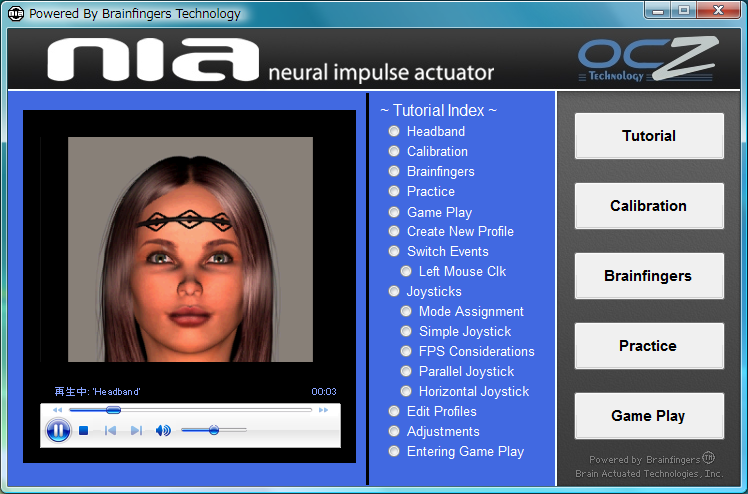Screen dimensions: 748x494
Task: Pause the Headband video playback
Action: click(x=58, y=431)
